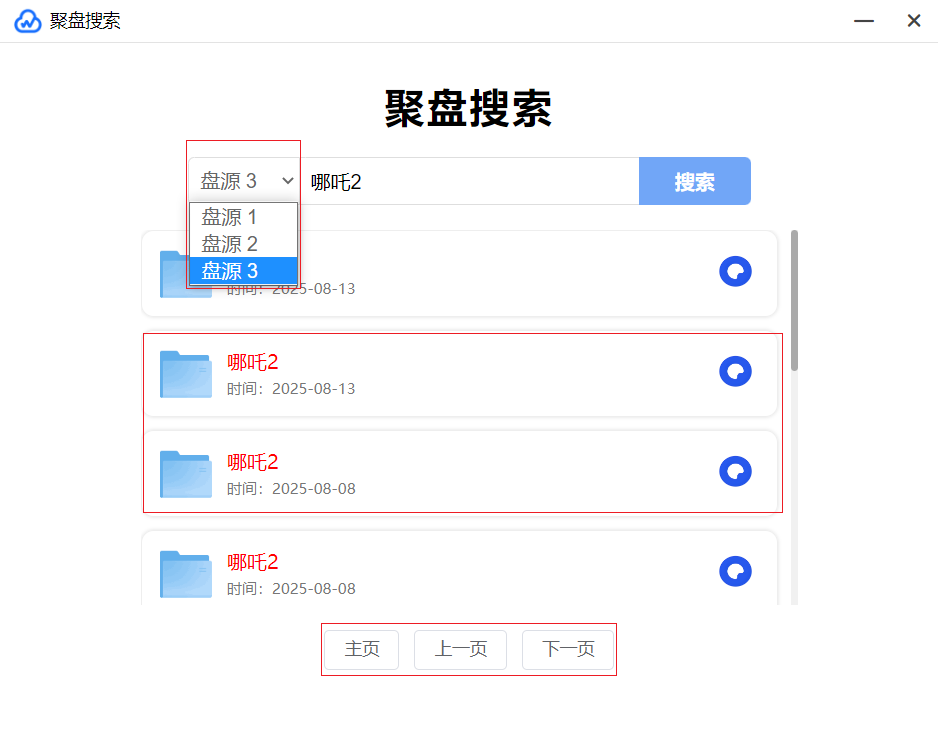Click title 哪吒2 of the bottom result card

[x=252, y=562]
